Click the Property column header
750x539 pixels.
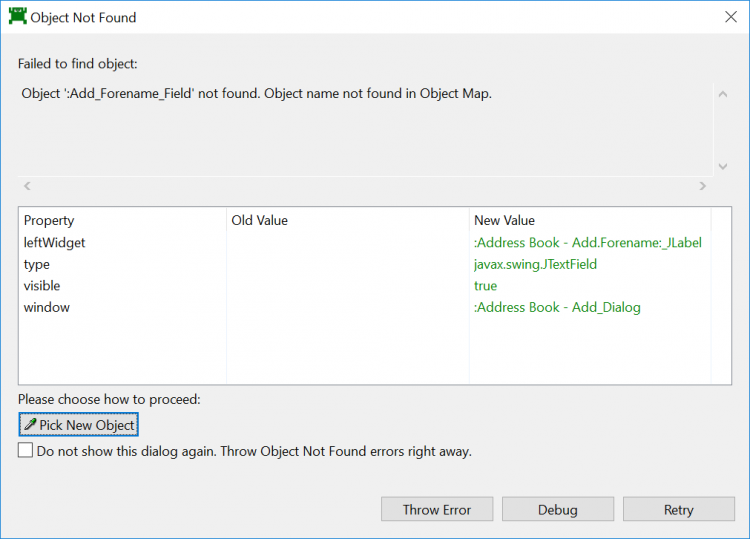49,220
